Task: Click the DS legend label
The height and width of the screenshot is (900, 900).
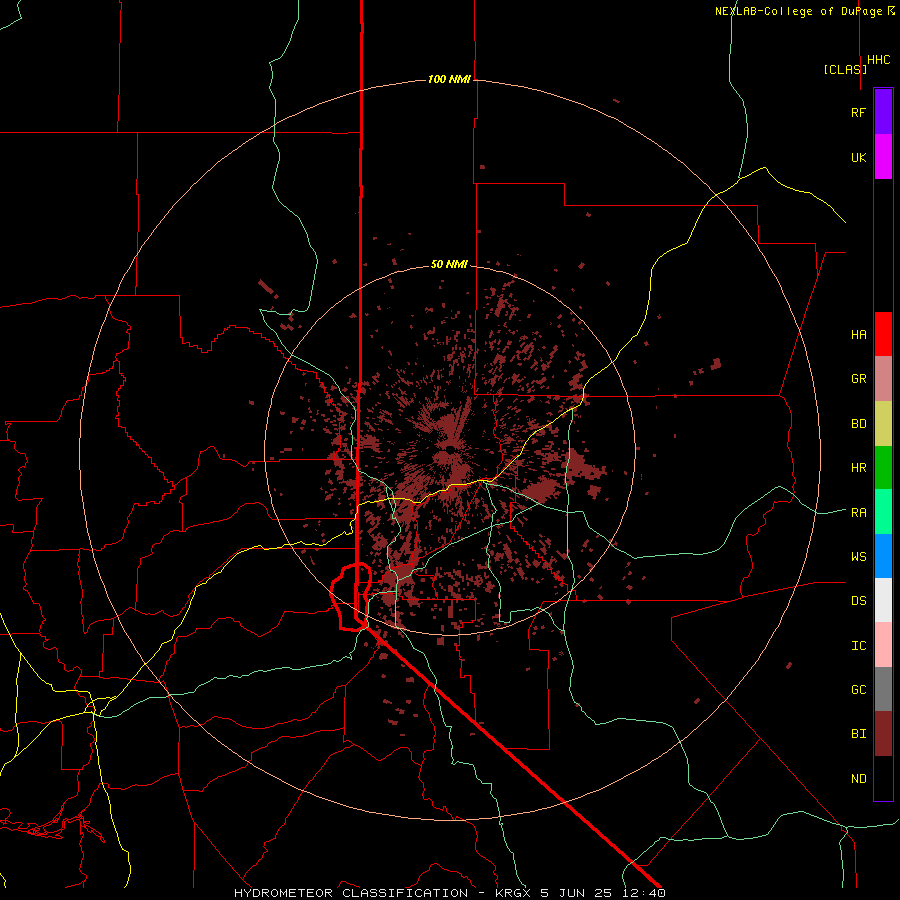Action: pos(858,600)
